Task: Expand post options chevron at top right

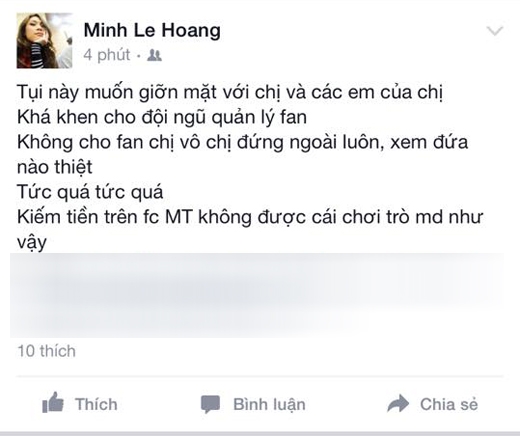Action: [495, 31]
